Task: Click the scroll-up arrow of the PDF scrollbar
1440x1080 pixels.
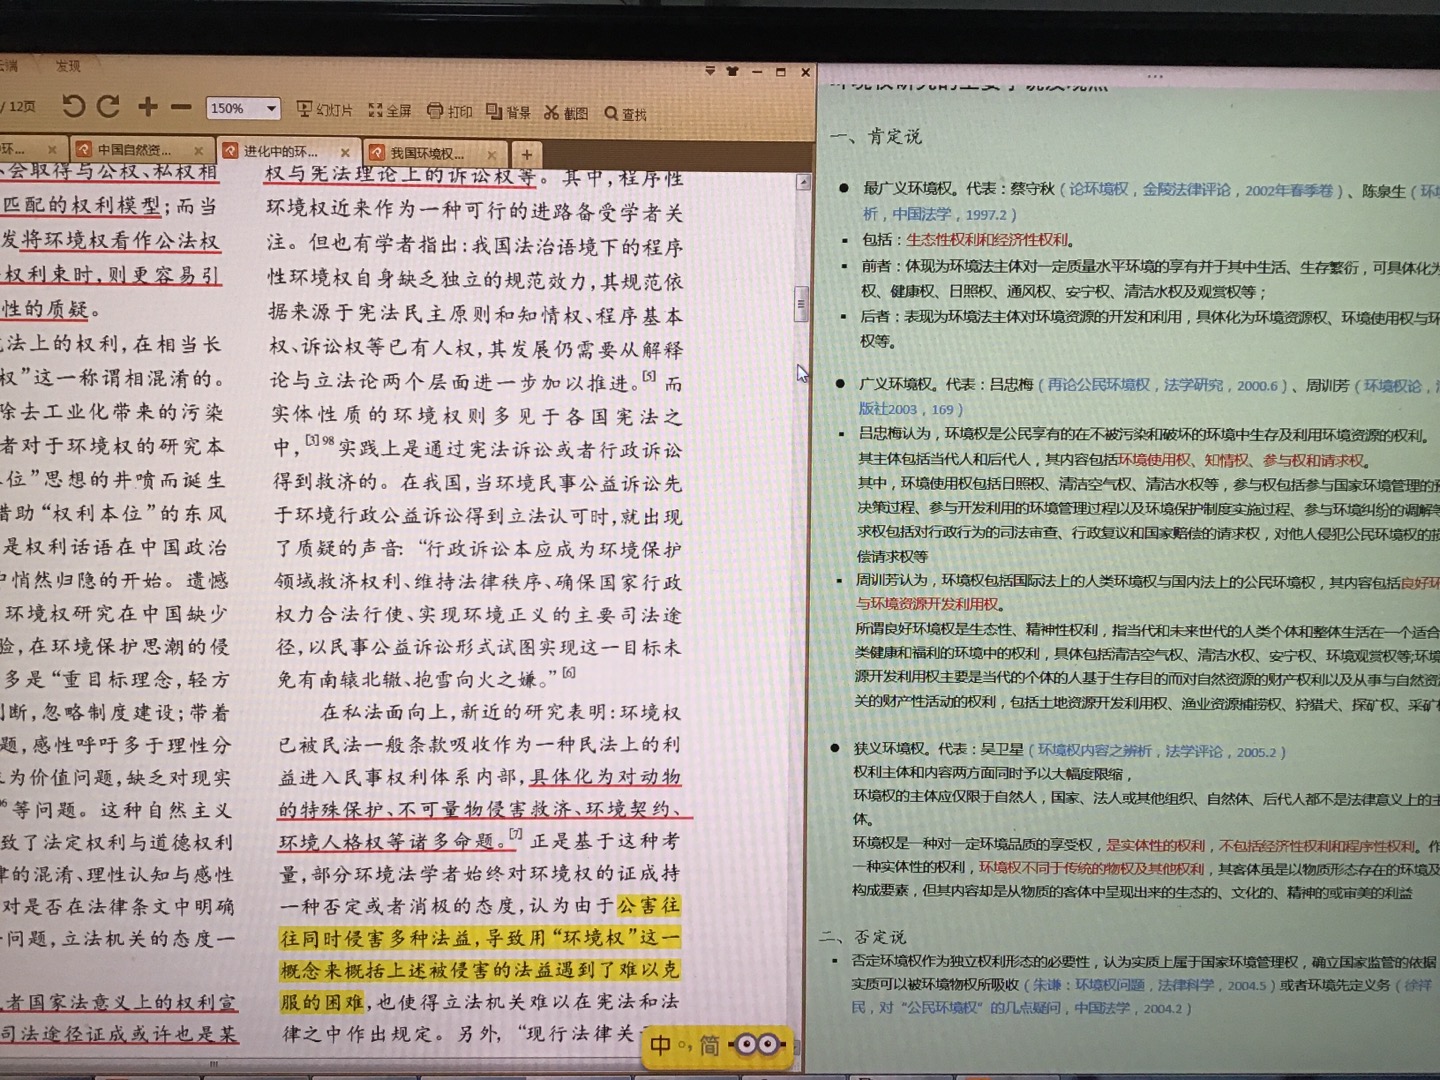Action: point(803,182)
